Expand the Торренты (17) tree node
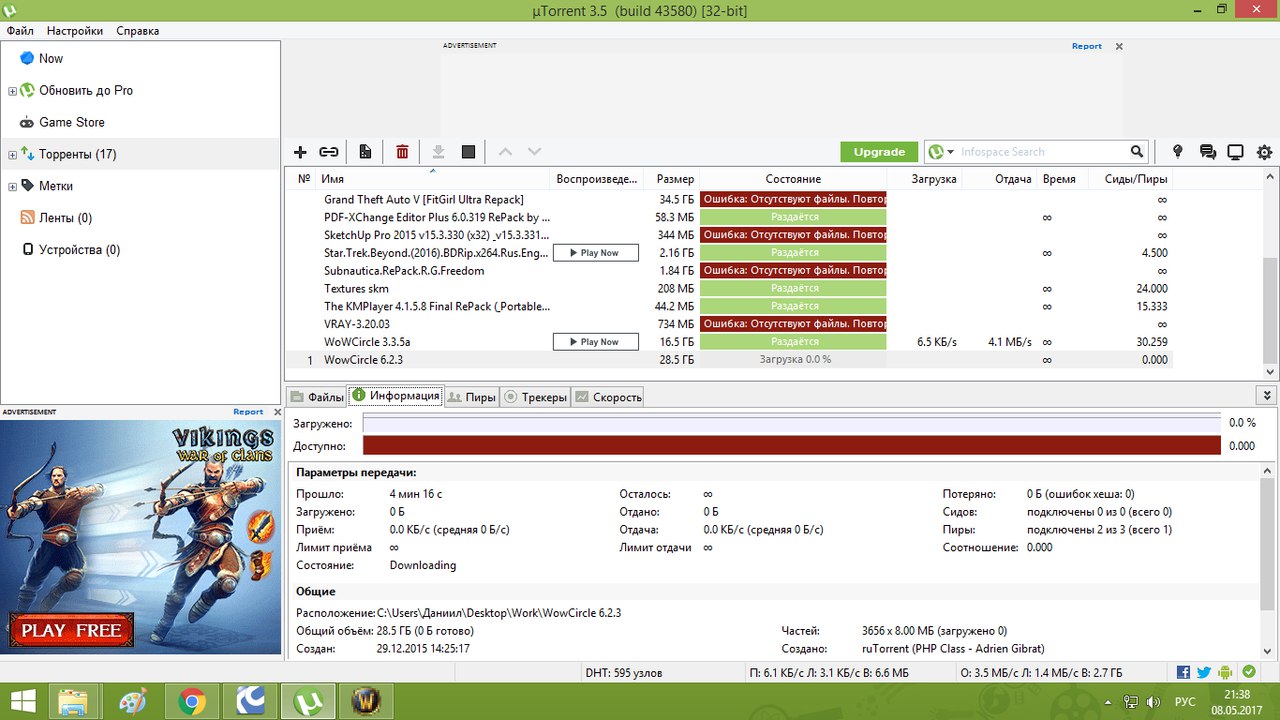Viewport: 1280px width, 720px height. tap(12, 155)
